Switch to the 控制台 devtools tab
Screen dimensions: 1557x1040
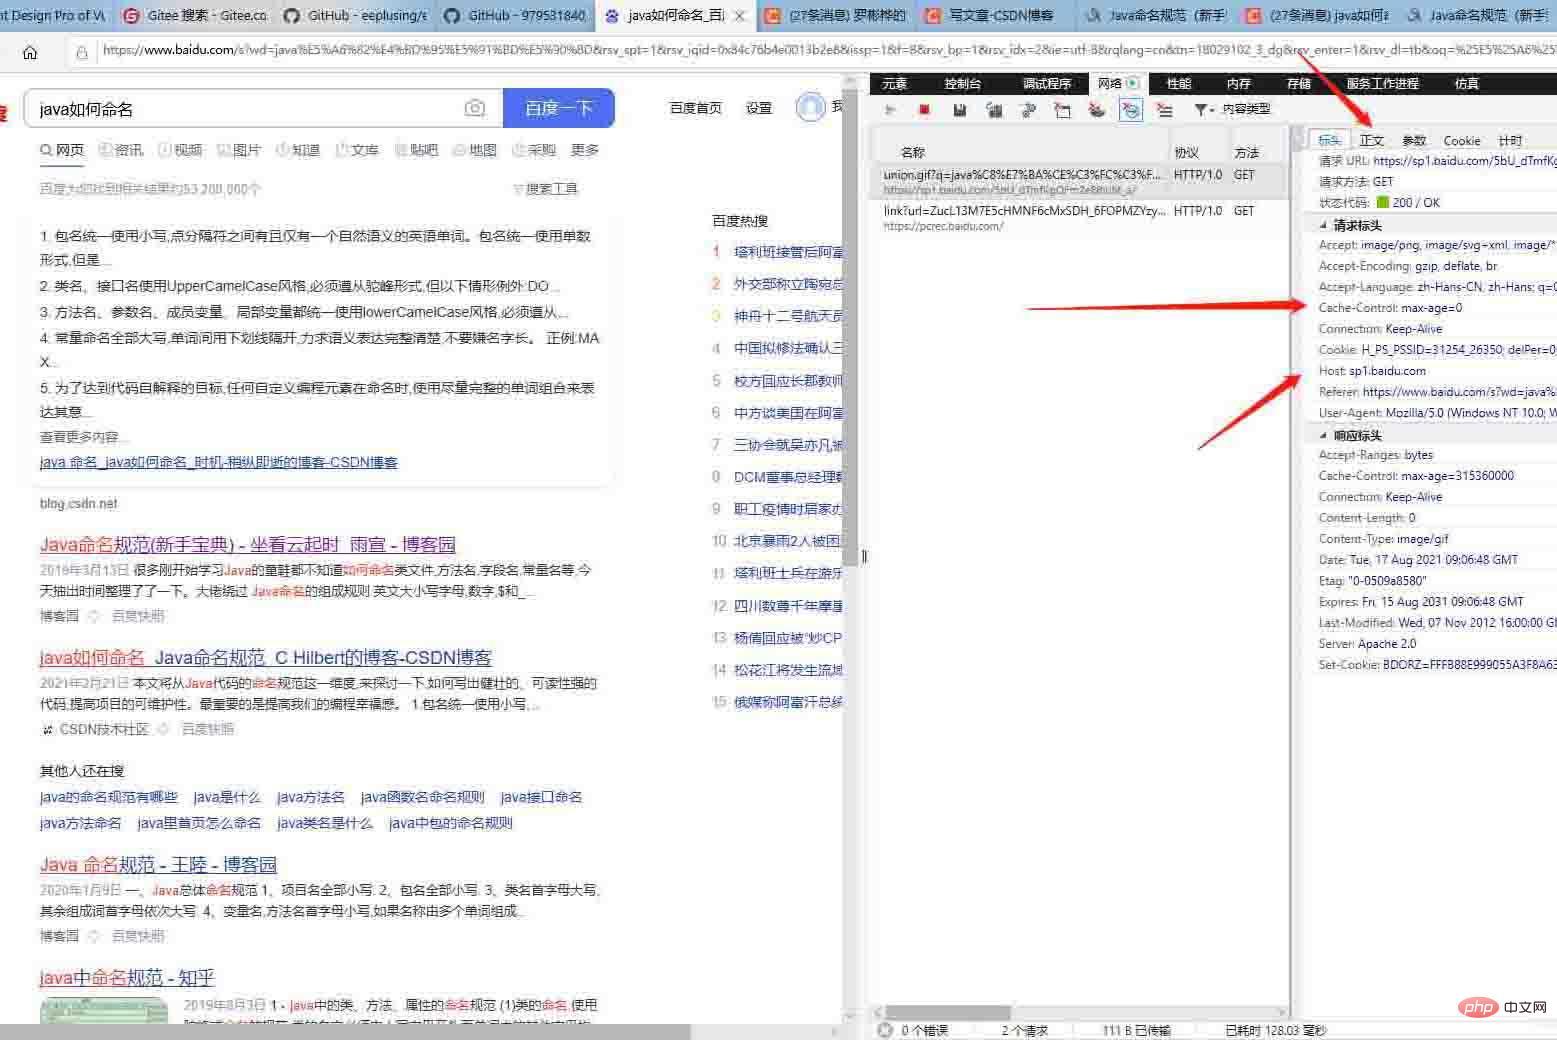click(962, 84)
